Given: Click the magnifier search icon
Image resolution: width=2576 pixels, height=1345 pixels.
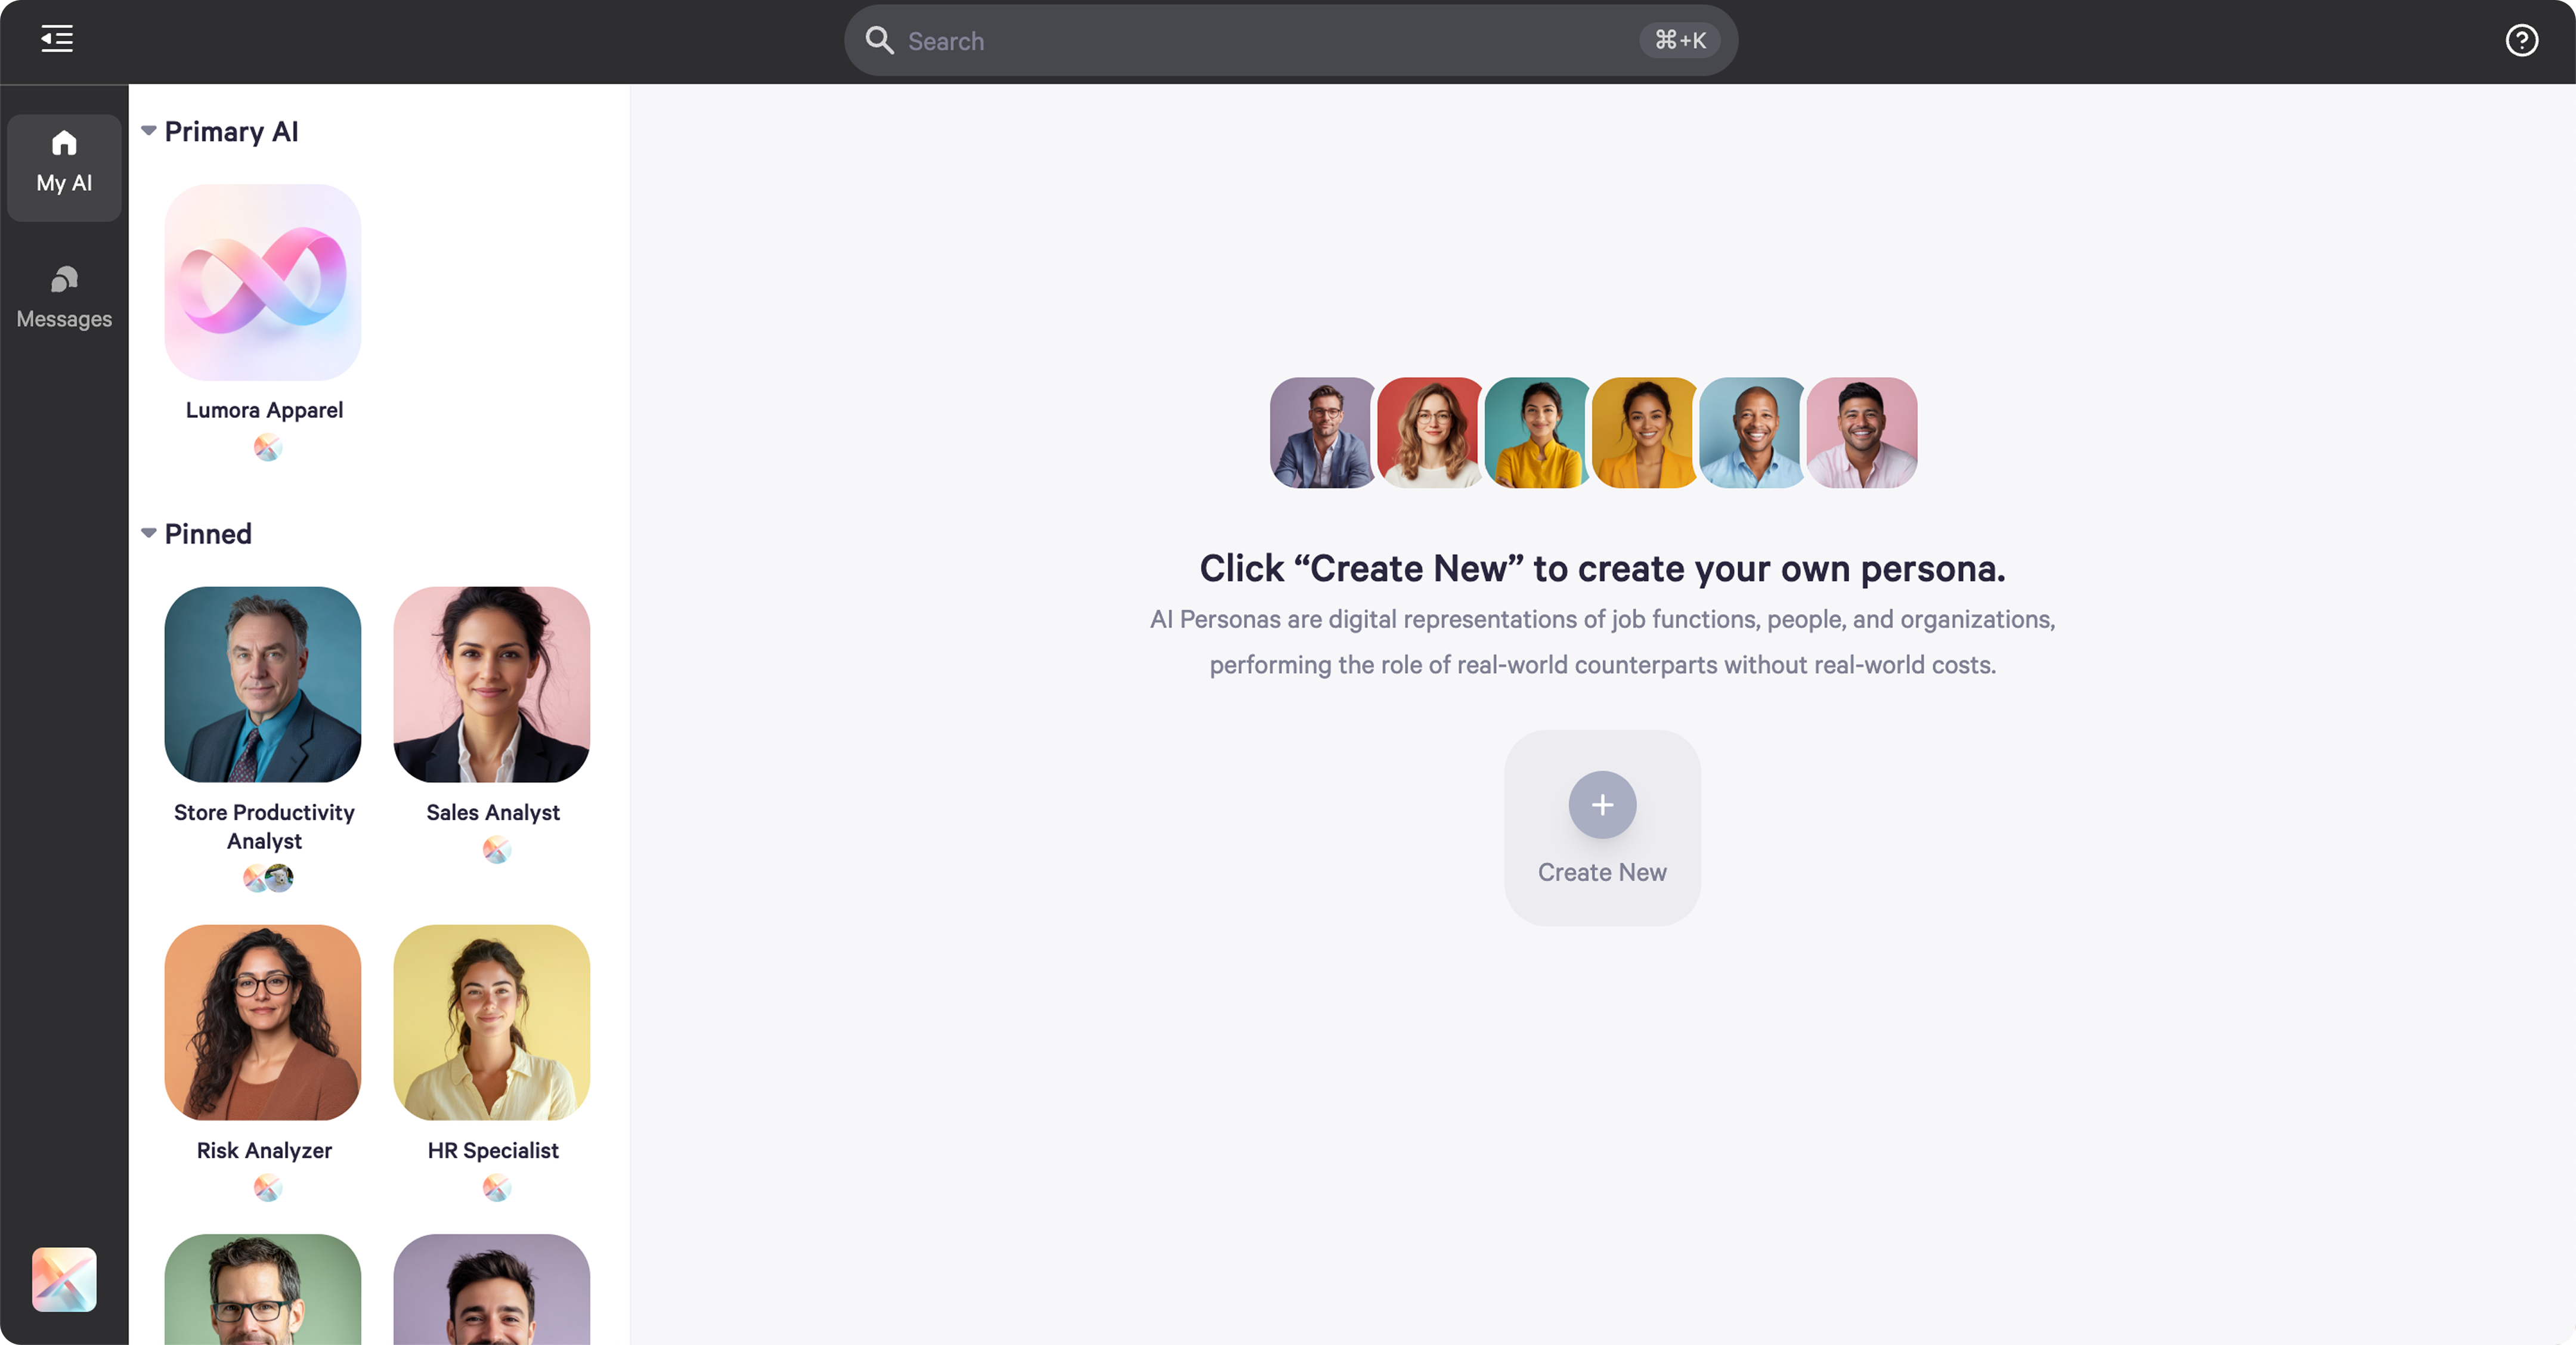Looking at the screenshot, I should 879,40.
